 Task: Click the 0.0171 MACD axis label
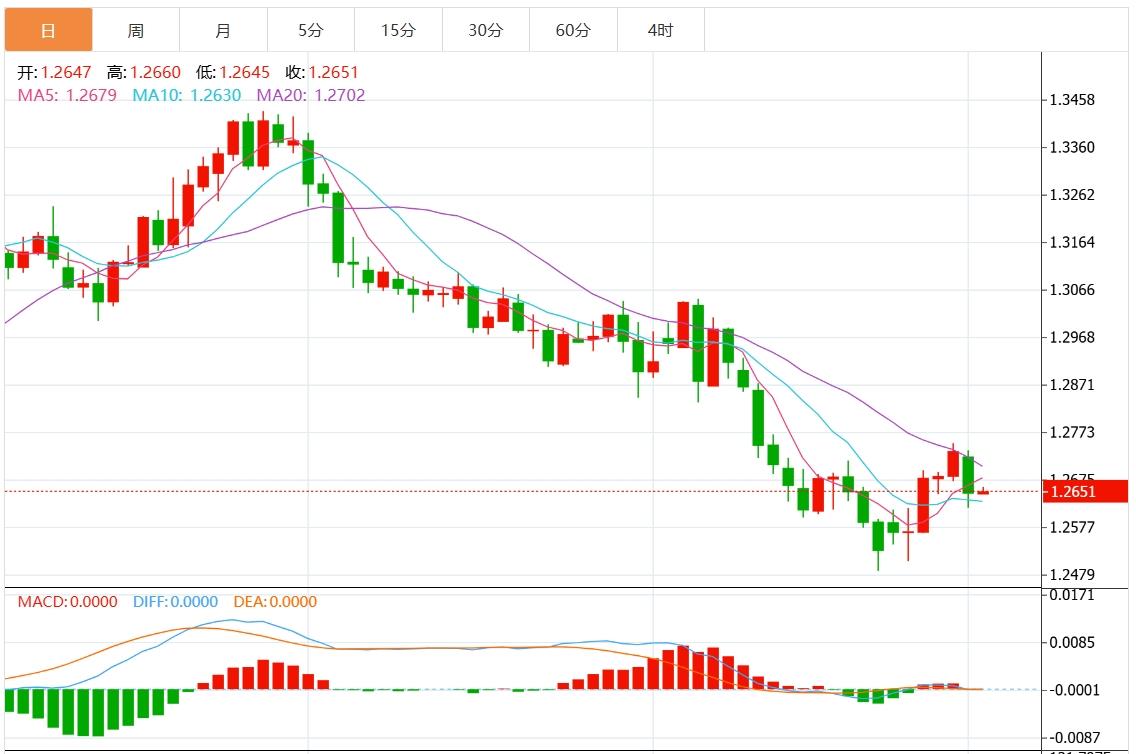[1071, 595]
